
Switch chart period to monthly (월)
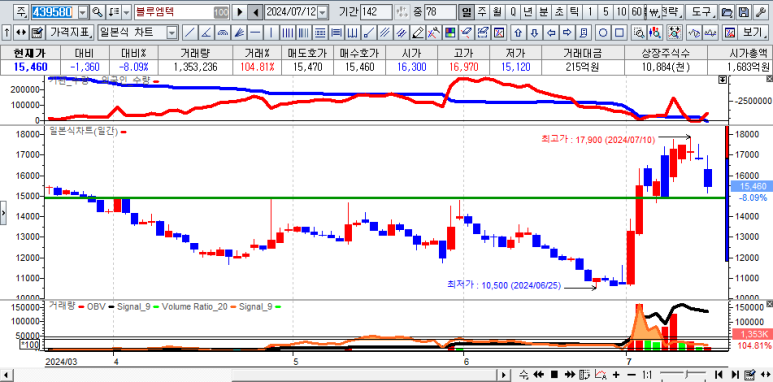point(497,12)
